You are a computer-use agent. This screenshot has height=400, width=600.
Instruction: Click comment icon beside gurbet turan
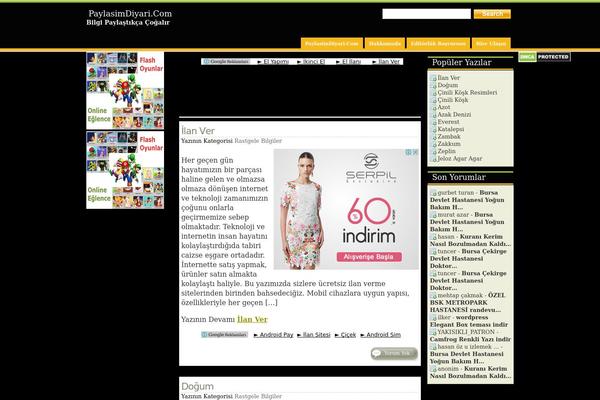click(433, 193)
